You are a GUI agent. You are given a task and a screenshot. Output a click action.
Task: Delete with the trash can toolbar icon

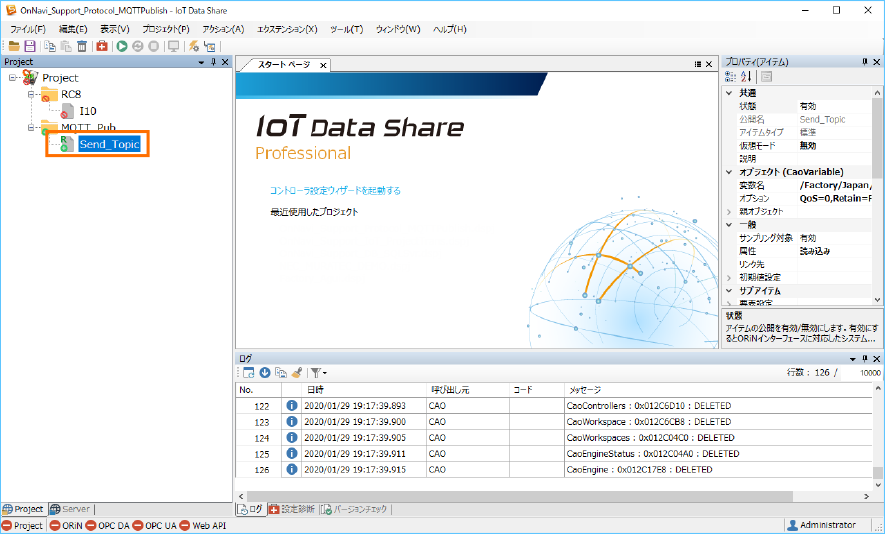tap(82, 46)
